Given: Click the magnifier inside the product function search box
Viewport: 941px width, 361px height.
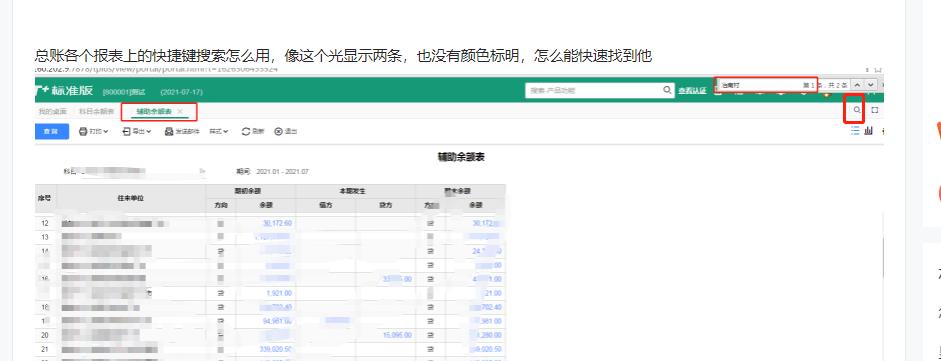Looking at the screenshot, I should pos(667,90).
